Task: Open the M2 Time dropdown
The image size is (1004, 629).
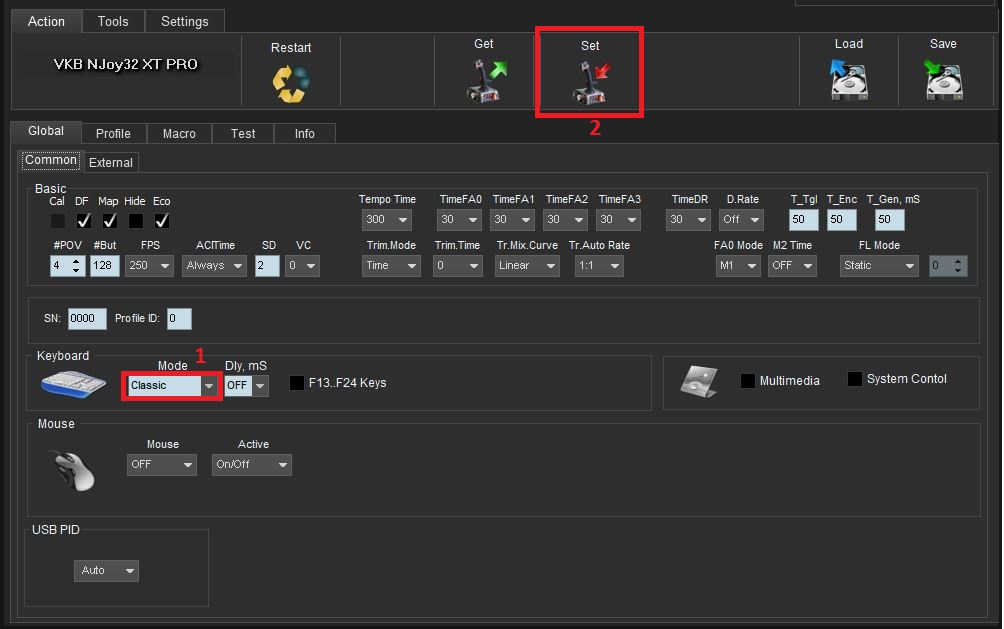Action: pyautogui.click(x=793, y=266)
